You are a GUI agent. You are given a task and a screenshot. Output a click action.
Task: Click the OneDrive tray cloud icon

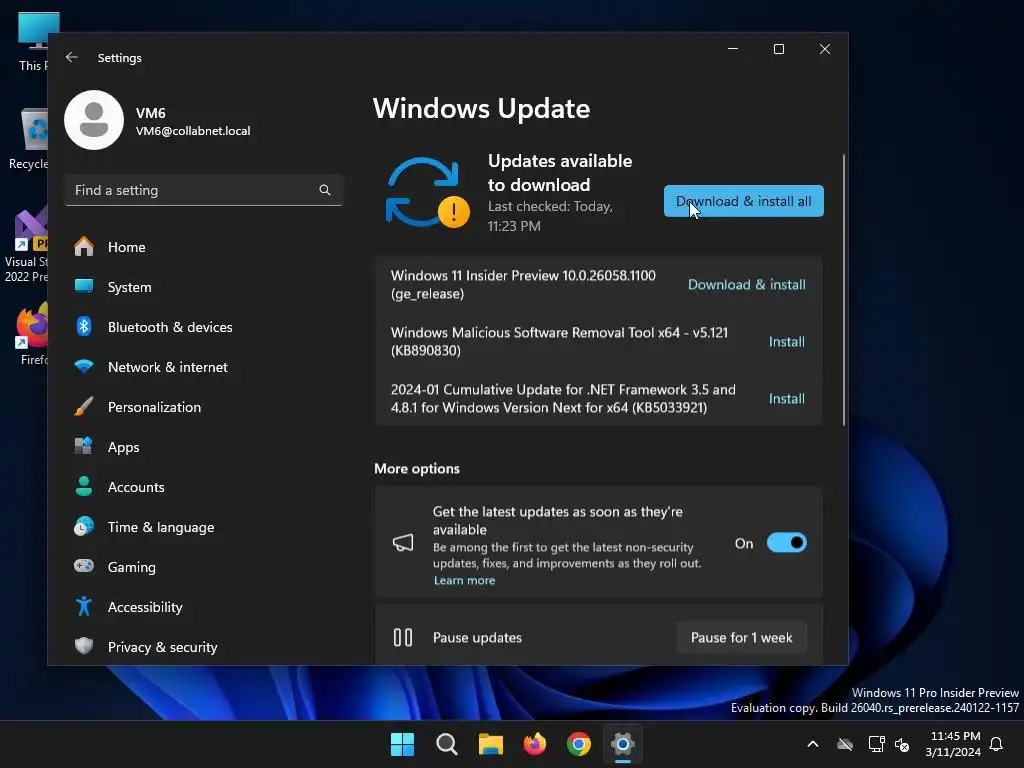[845, 744]
